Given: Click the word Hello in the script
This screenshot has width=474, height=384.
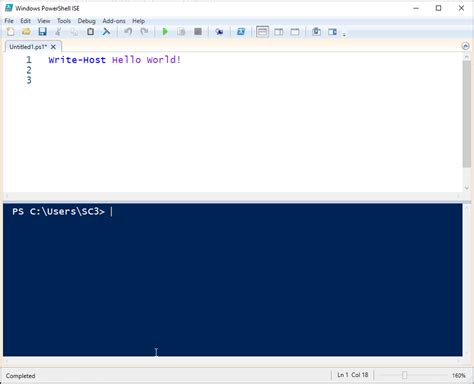Looking at the screenshot, I should coord(126,60).
